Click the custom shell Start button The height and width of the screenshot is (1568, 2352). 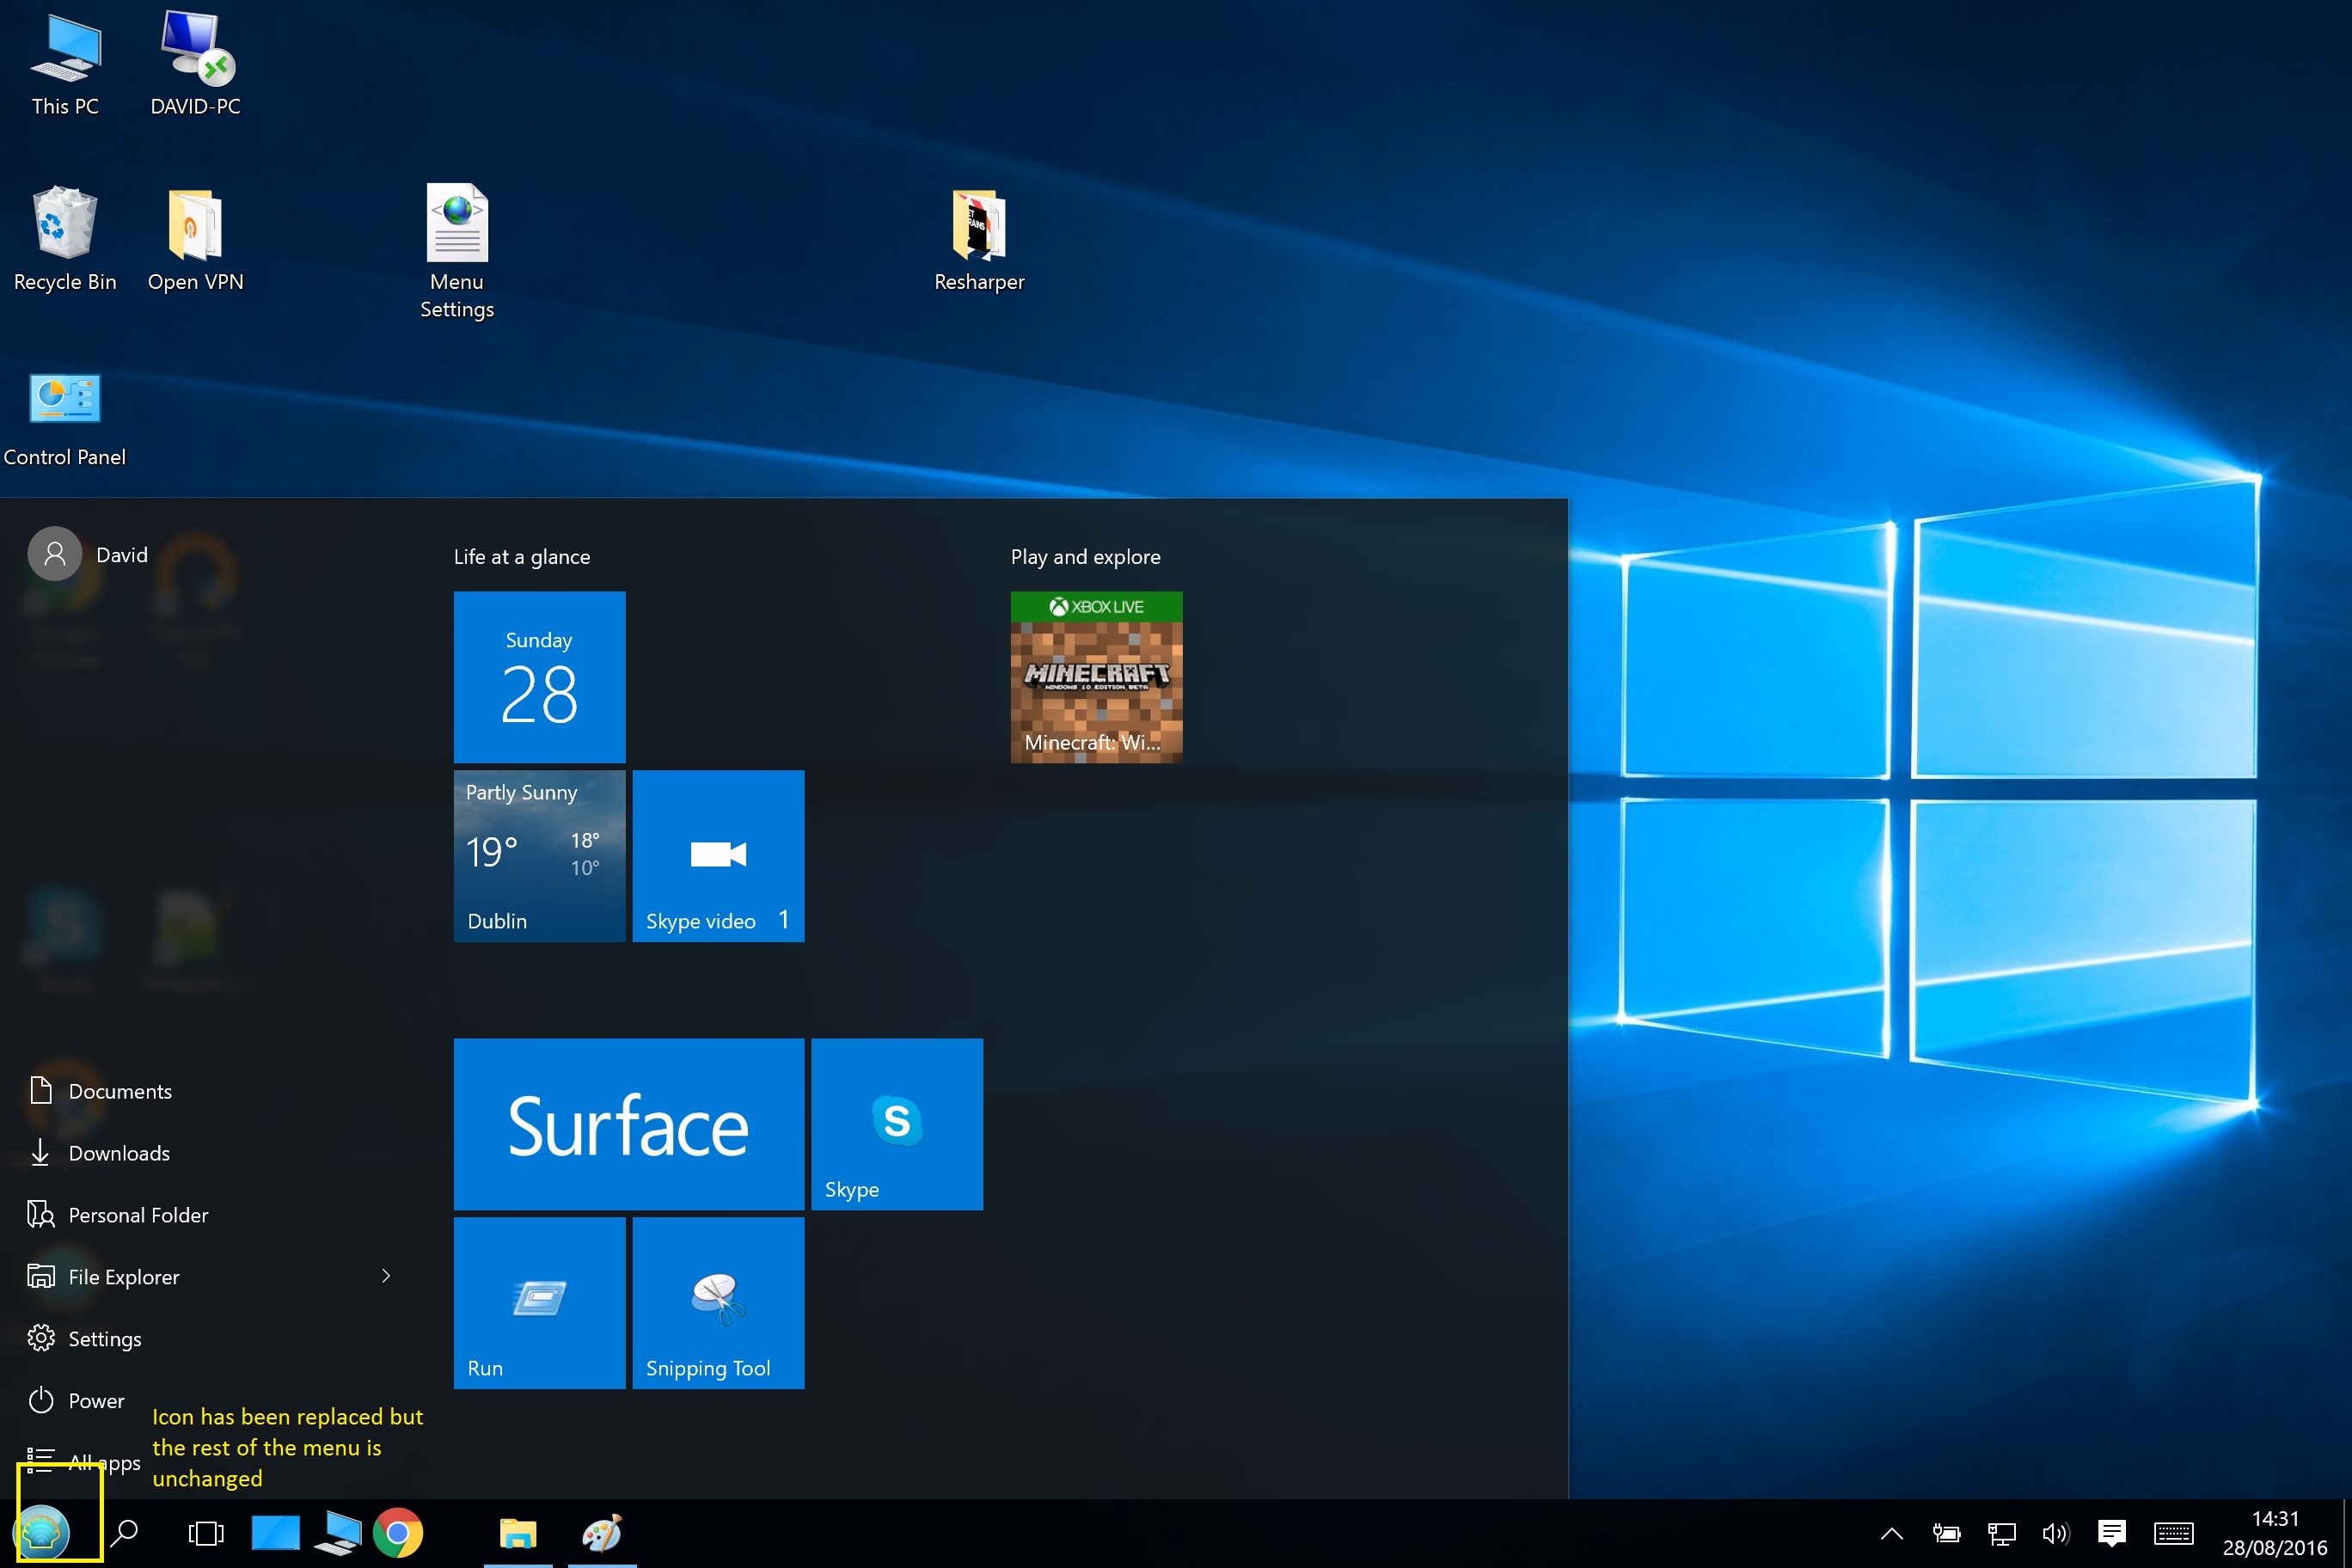(42, 1533)
